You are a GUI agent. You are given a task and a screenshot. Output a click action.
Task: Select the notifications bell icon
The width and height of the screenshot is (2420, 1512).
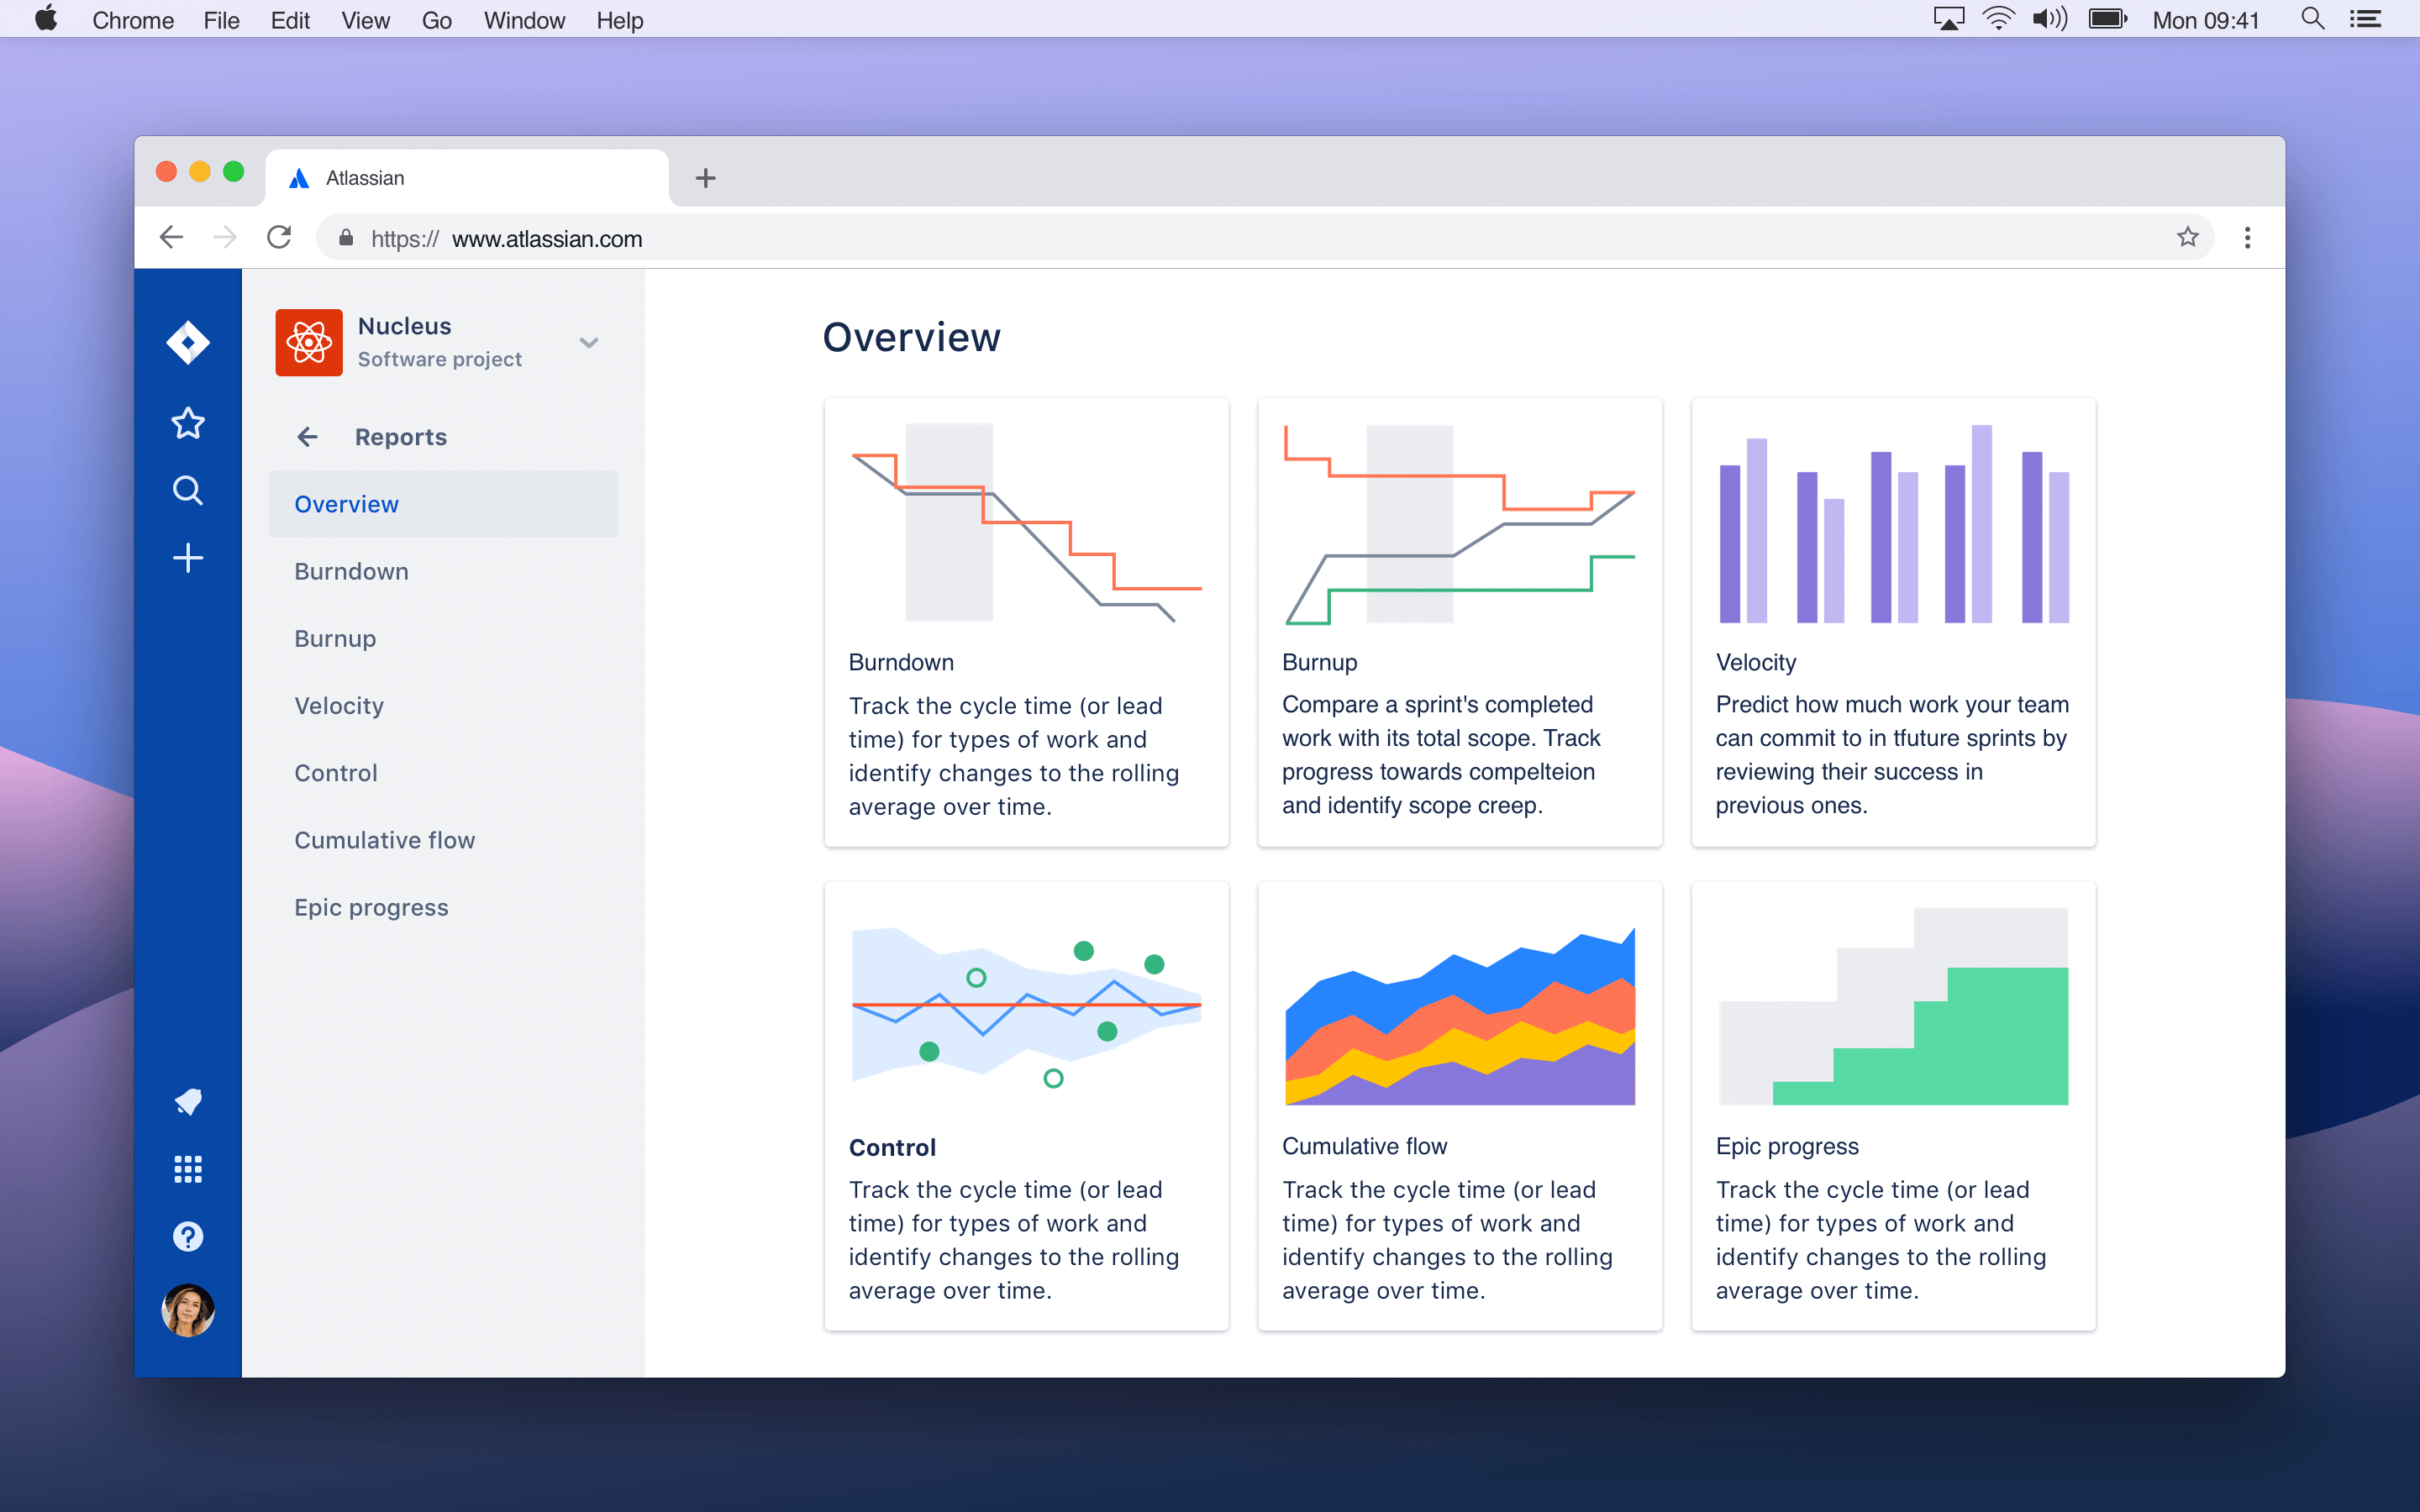pyautogui.click(x=187, y=1100)
